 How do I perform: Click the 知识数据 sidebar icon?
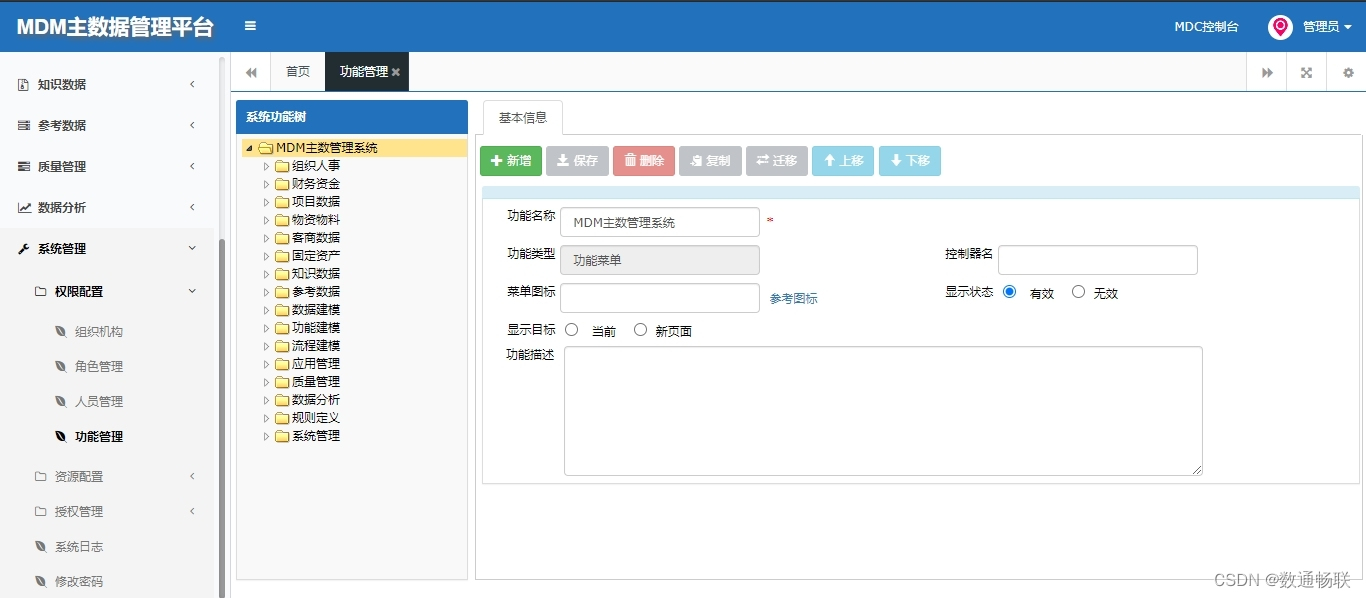[23, 85]
